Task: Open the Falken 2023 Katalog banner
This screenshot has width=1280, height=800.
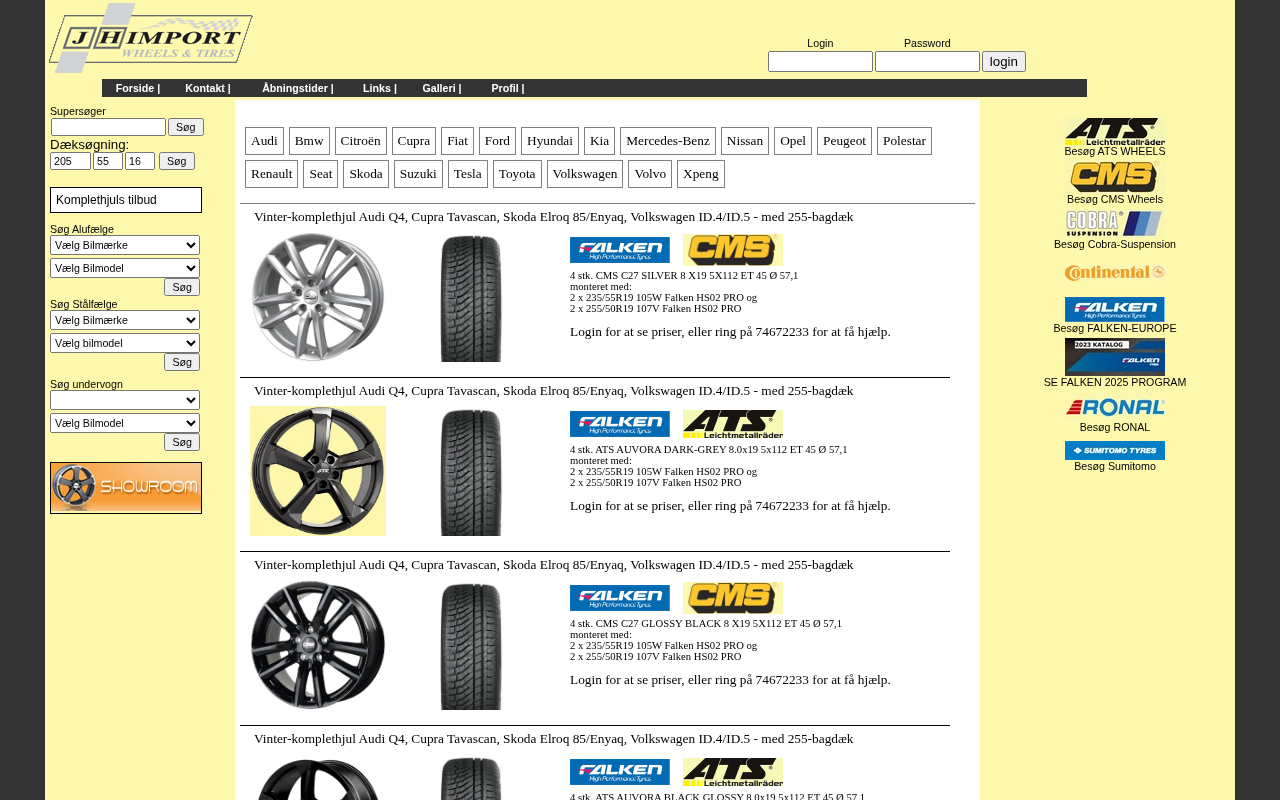Action: point(1115,357)
